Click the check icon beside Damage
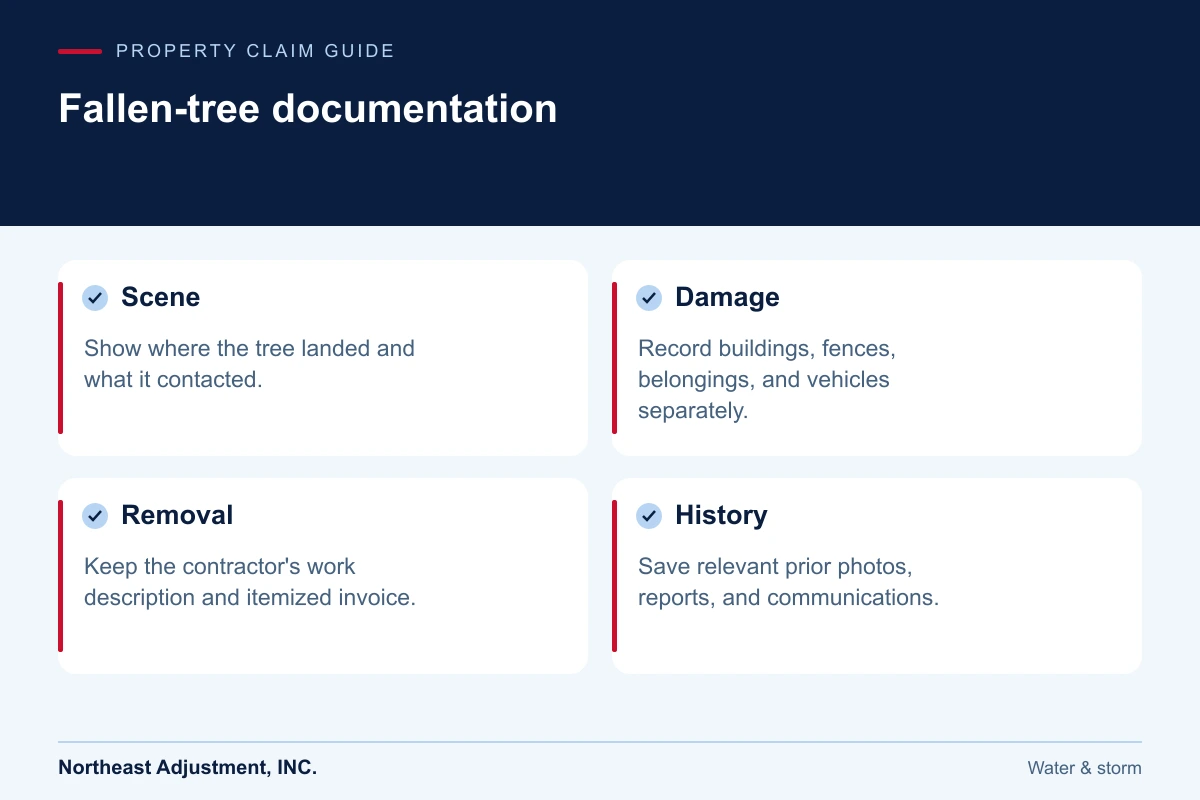 click(649, 298)
